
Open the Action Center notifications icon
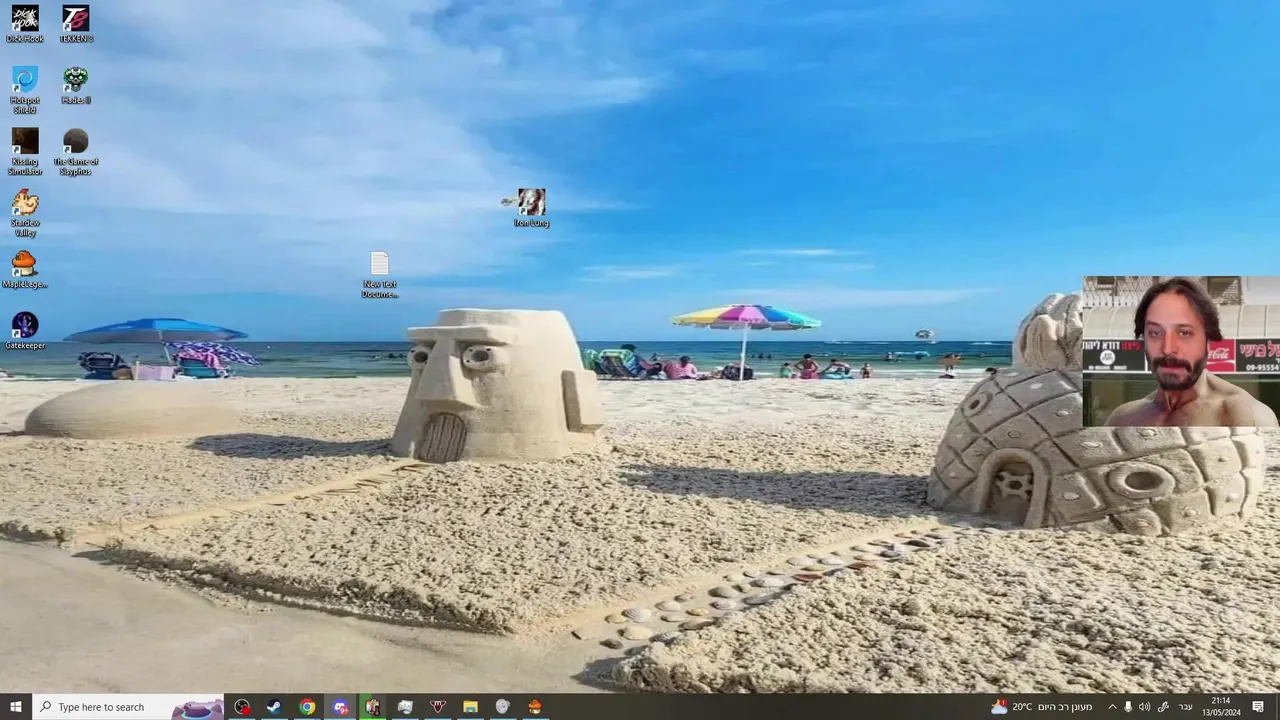(x=1259, y=707)
